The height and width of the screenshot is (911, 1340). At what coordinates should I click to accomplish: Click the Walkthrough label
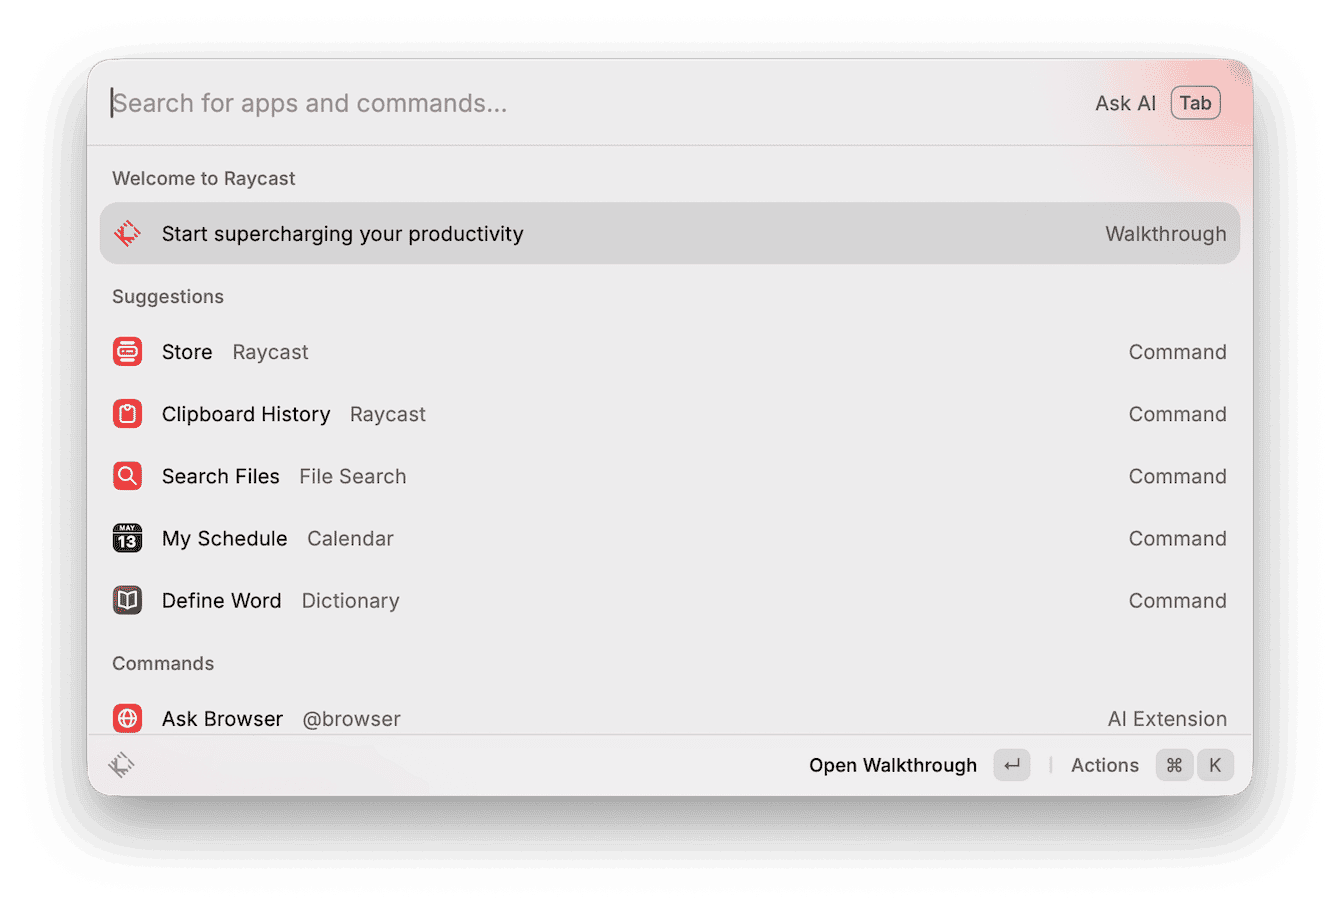click(1165, 233)
